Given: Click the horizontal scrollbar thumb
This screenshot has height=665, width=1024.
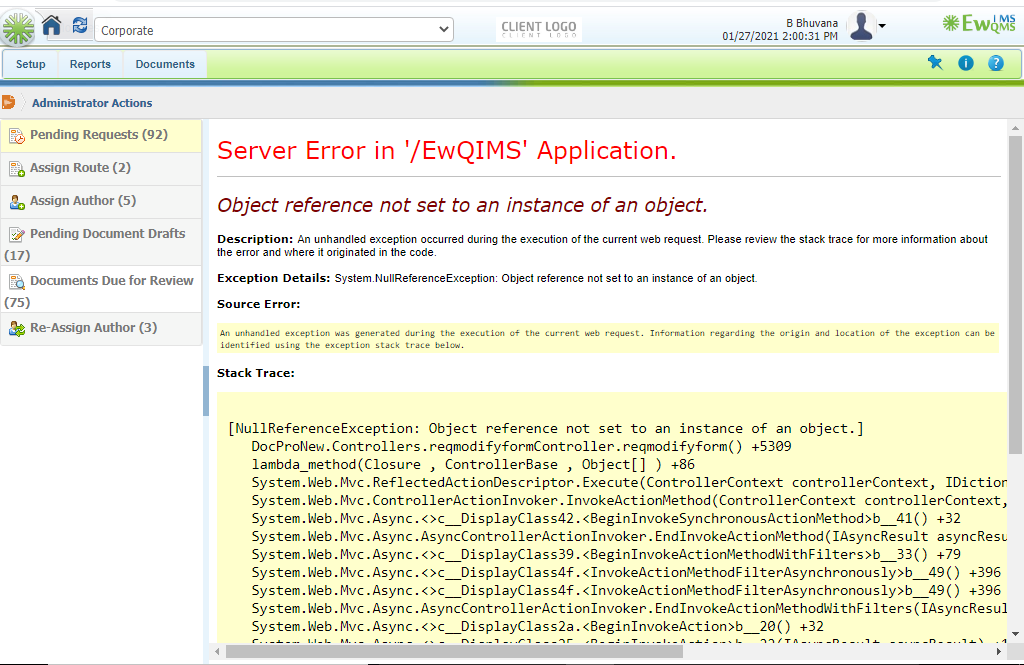Looking at the screenshot, I should coord(454,651).
